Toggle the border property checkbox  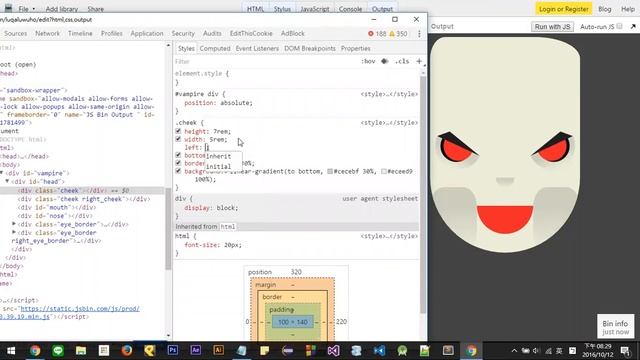click(x=178, y=163)
